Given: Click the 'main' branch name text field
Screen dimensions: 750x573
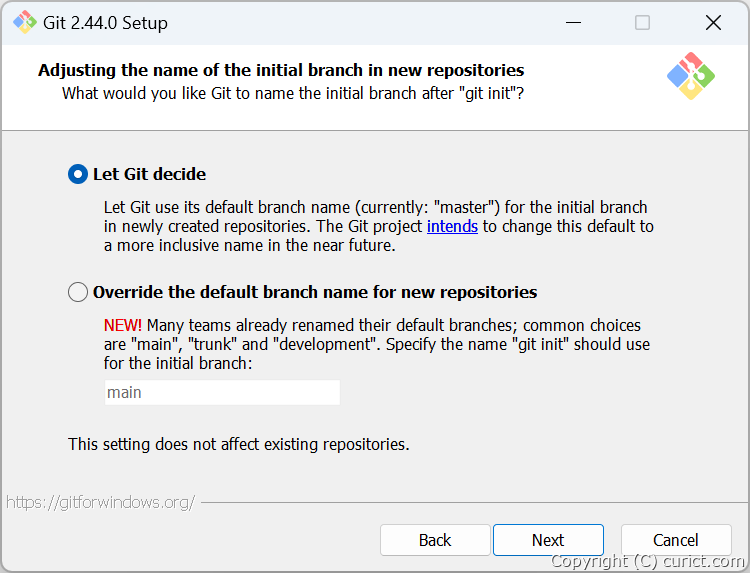Looking at the screenshot, I should (222, 392).
